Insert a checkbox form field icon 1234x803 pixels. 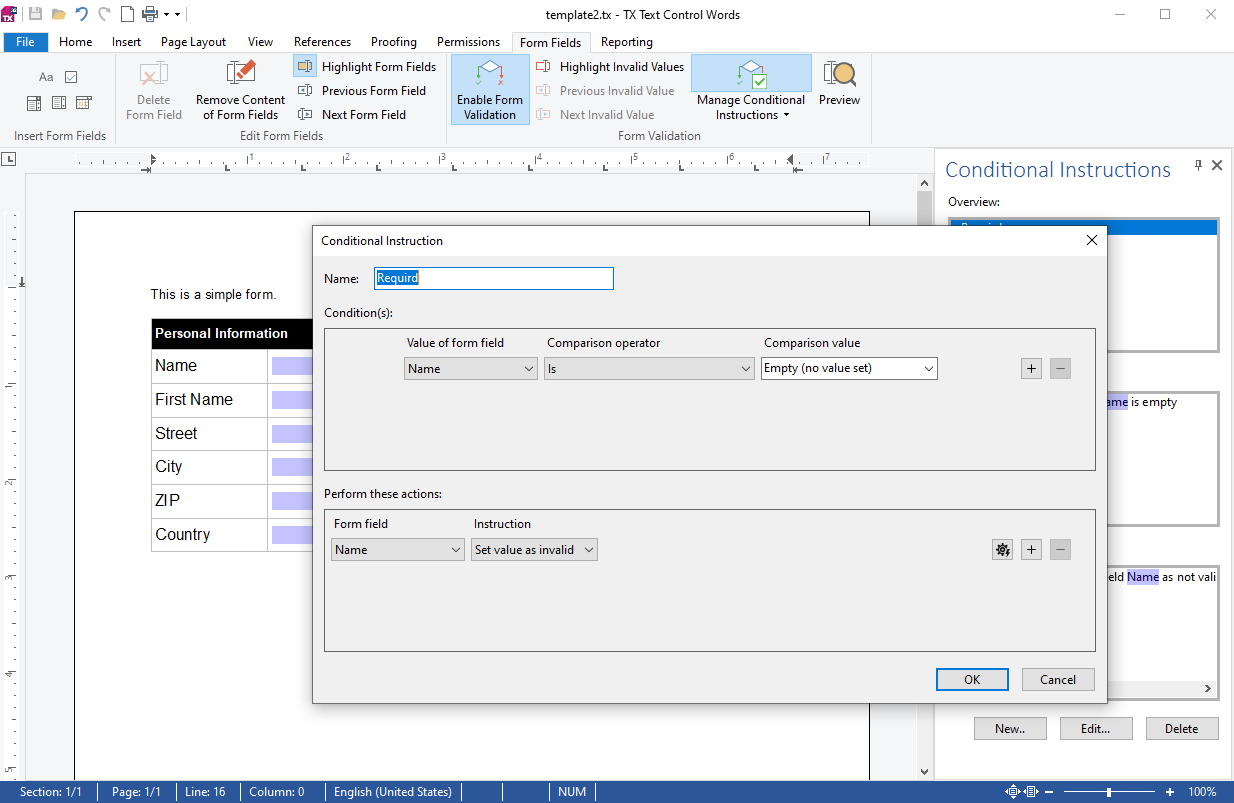(x=71, y=77)
